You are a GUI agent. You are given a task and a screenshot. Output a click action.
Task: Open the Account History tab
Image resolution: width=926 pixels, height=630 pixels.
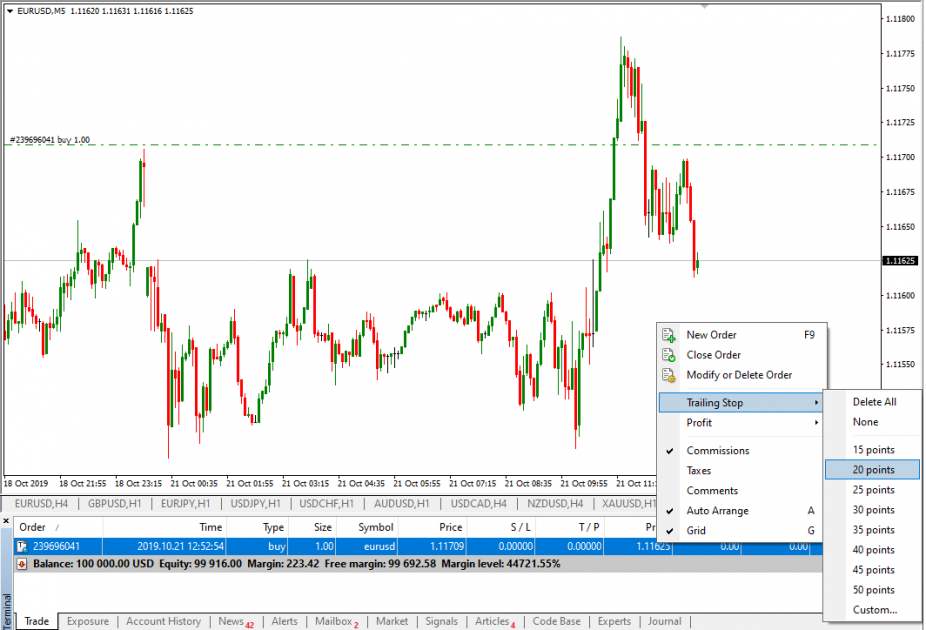[x=164, y=622]
